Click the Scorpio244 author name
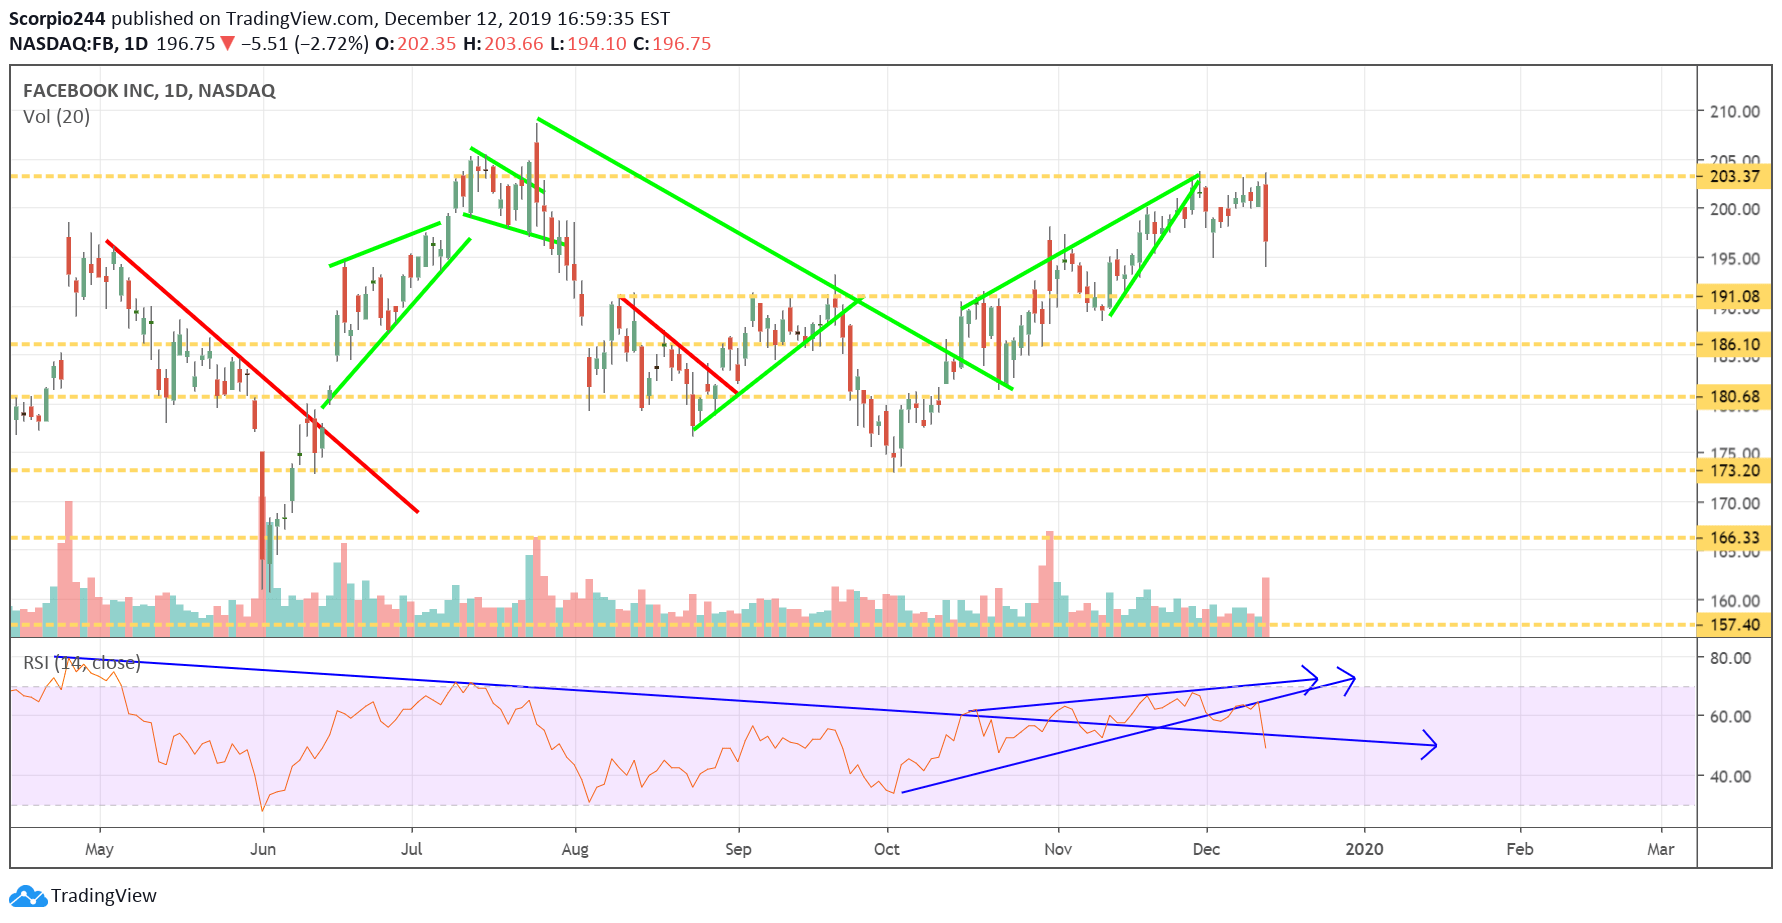Screen dimensions: 1782x923 coord(57,19)
